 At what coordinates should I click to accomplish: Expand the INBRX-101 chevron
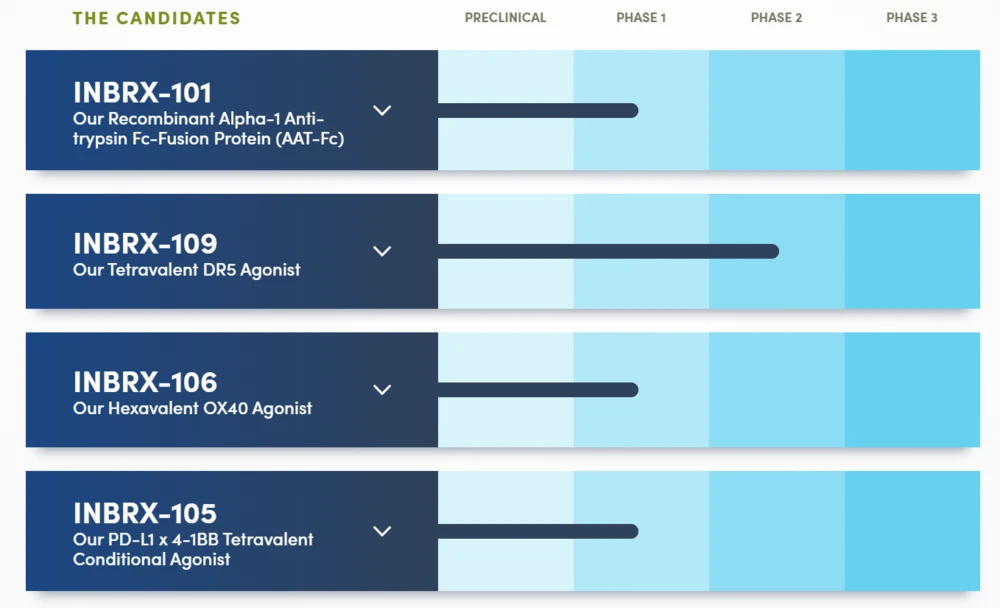(x=382, y=111)
